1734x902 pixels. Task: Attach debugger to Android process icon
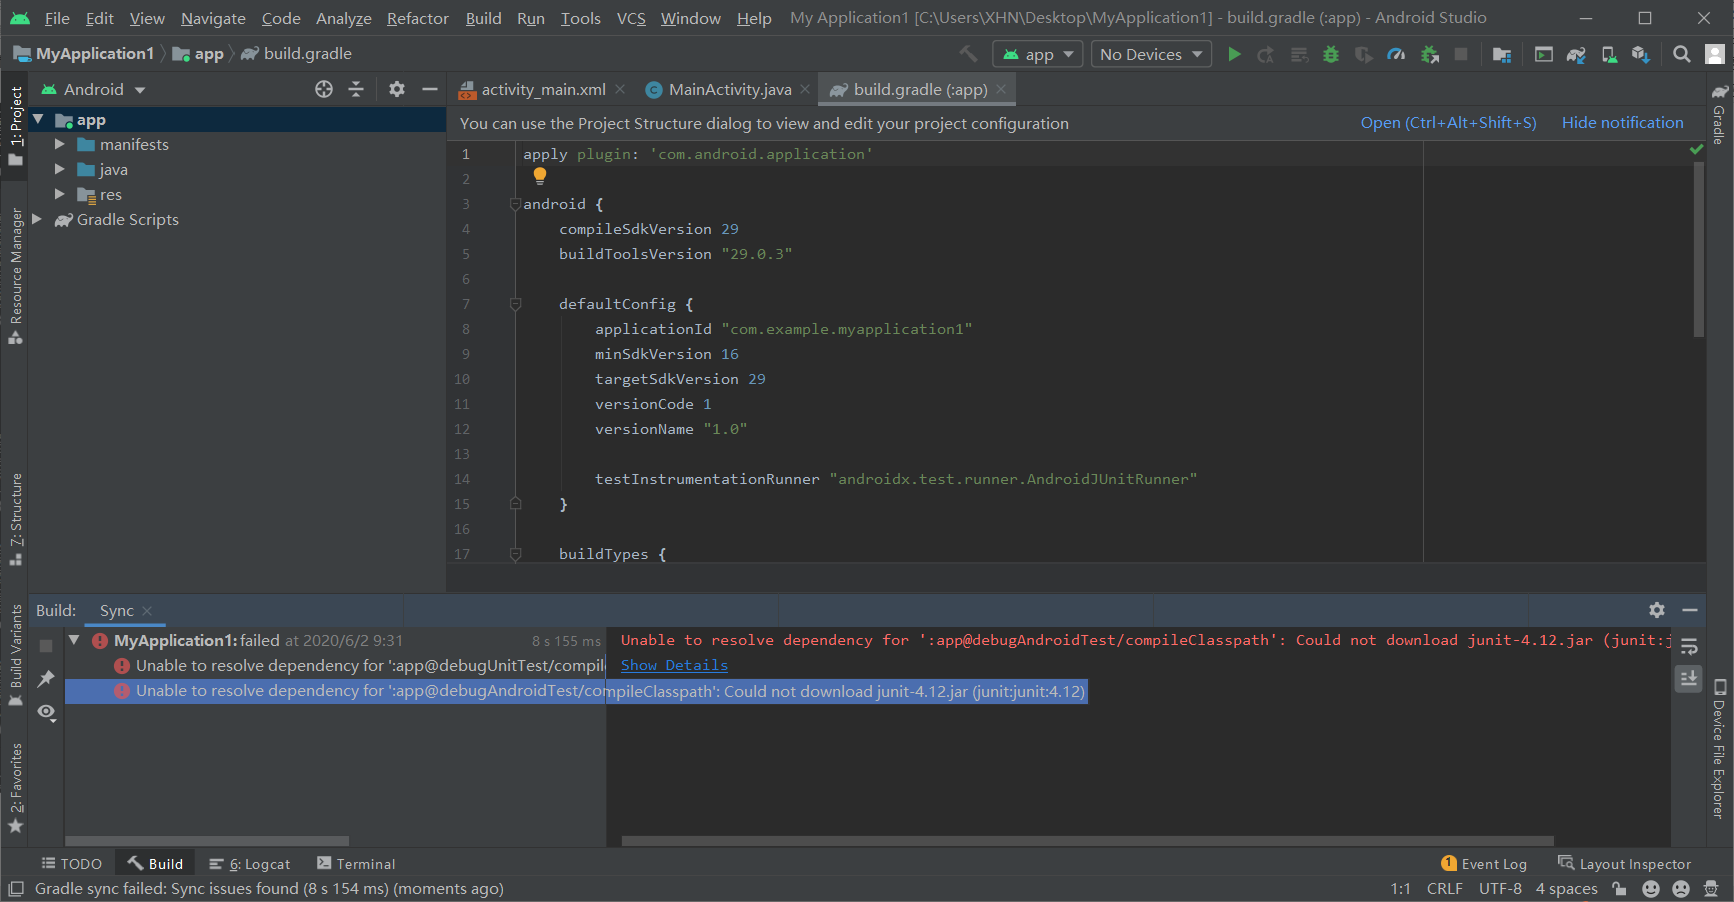(1430, 54)
